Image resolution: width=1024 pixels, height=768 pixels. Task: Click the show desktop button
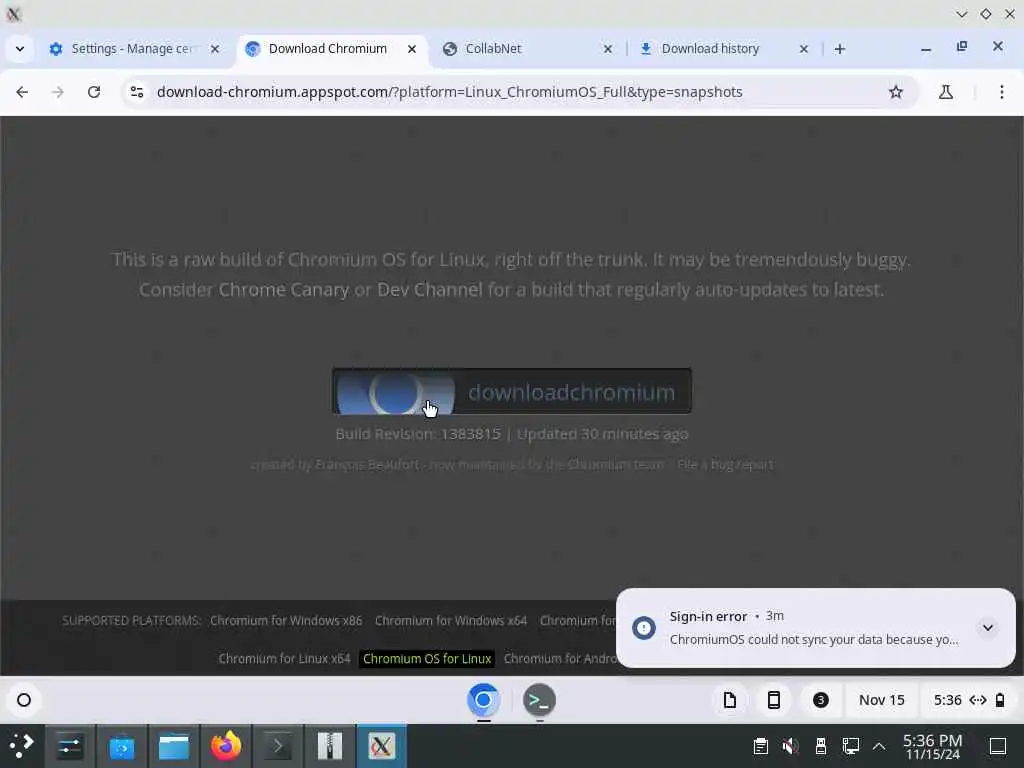tap(998, 746)
